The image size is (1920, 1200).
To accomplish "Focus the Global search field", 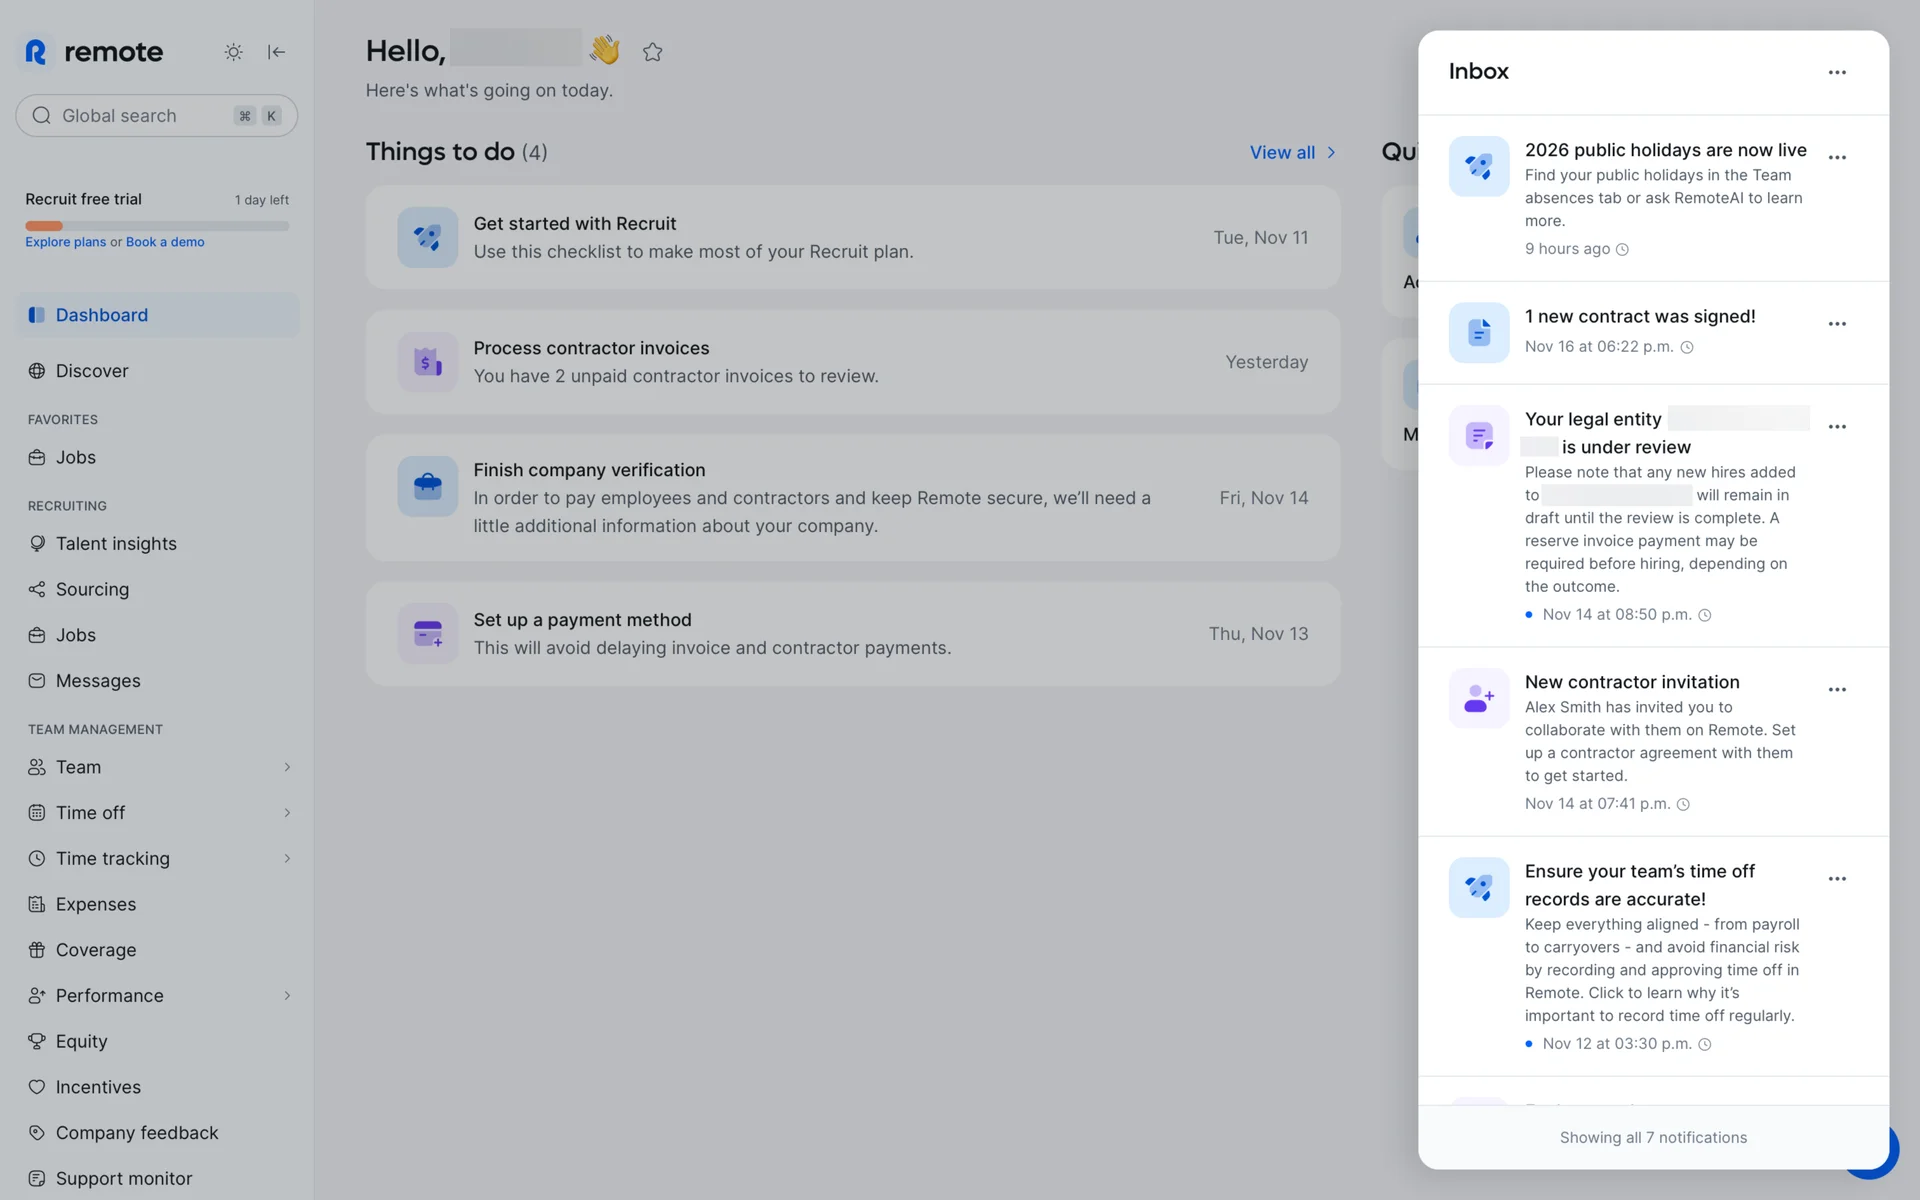I will [140, 116].
